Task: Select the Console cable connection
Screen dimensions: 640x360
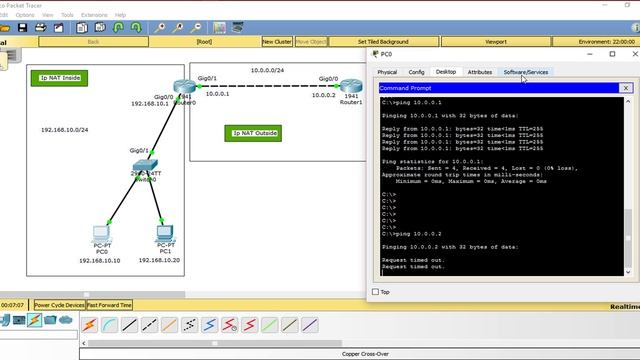Action: (x=109, y=325)
